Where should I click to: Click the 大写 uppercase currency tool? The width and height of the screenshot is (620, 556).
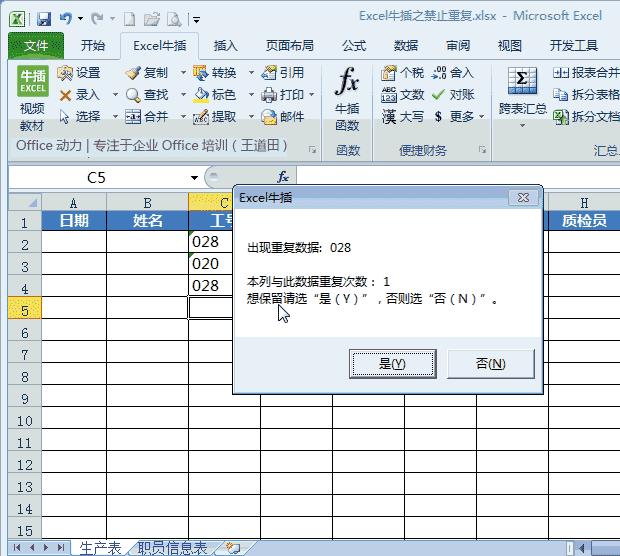[402, 117]
